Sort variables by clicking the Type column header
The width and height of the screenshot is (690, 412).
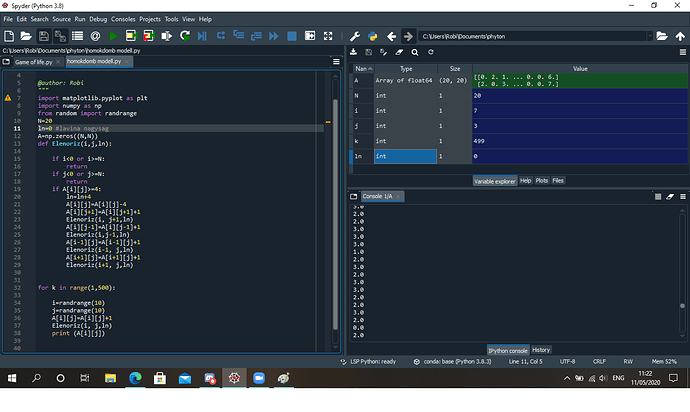[x=405, y=67]
